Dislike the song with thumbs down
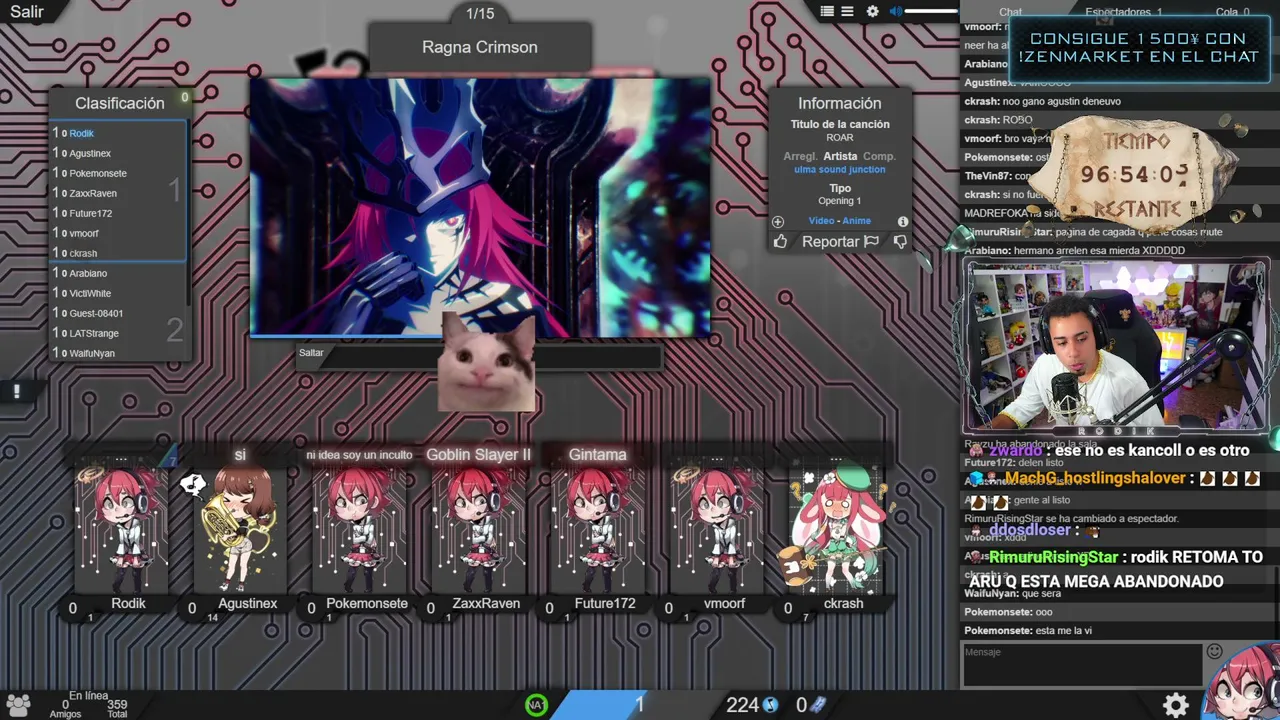Image resolution: width=1280 pixels, height=720 pixels. tap(900, 241)
